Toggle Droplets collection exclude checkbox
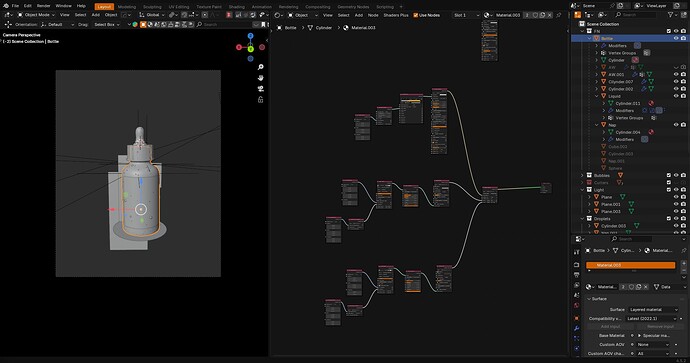The height and width of the screenshot is (363, 690). (x=669, y=219)
